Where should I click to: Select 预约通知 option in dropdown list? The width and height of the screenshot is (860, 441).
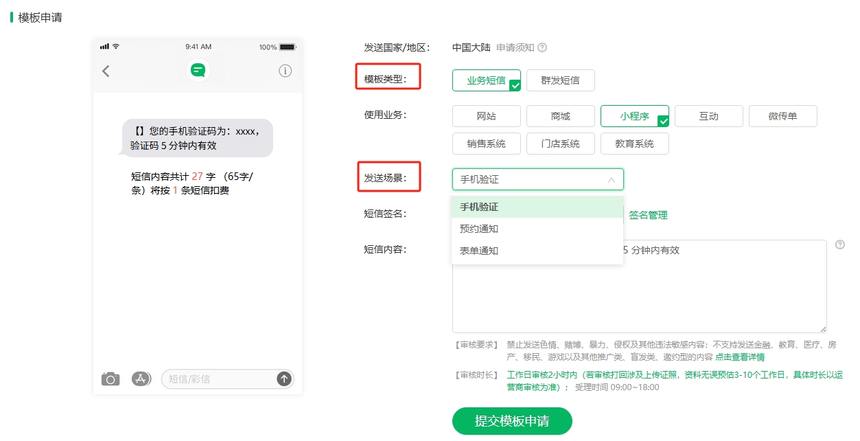pos(538,229)
